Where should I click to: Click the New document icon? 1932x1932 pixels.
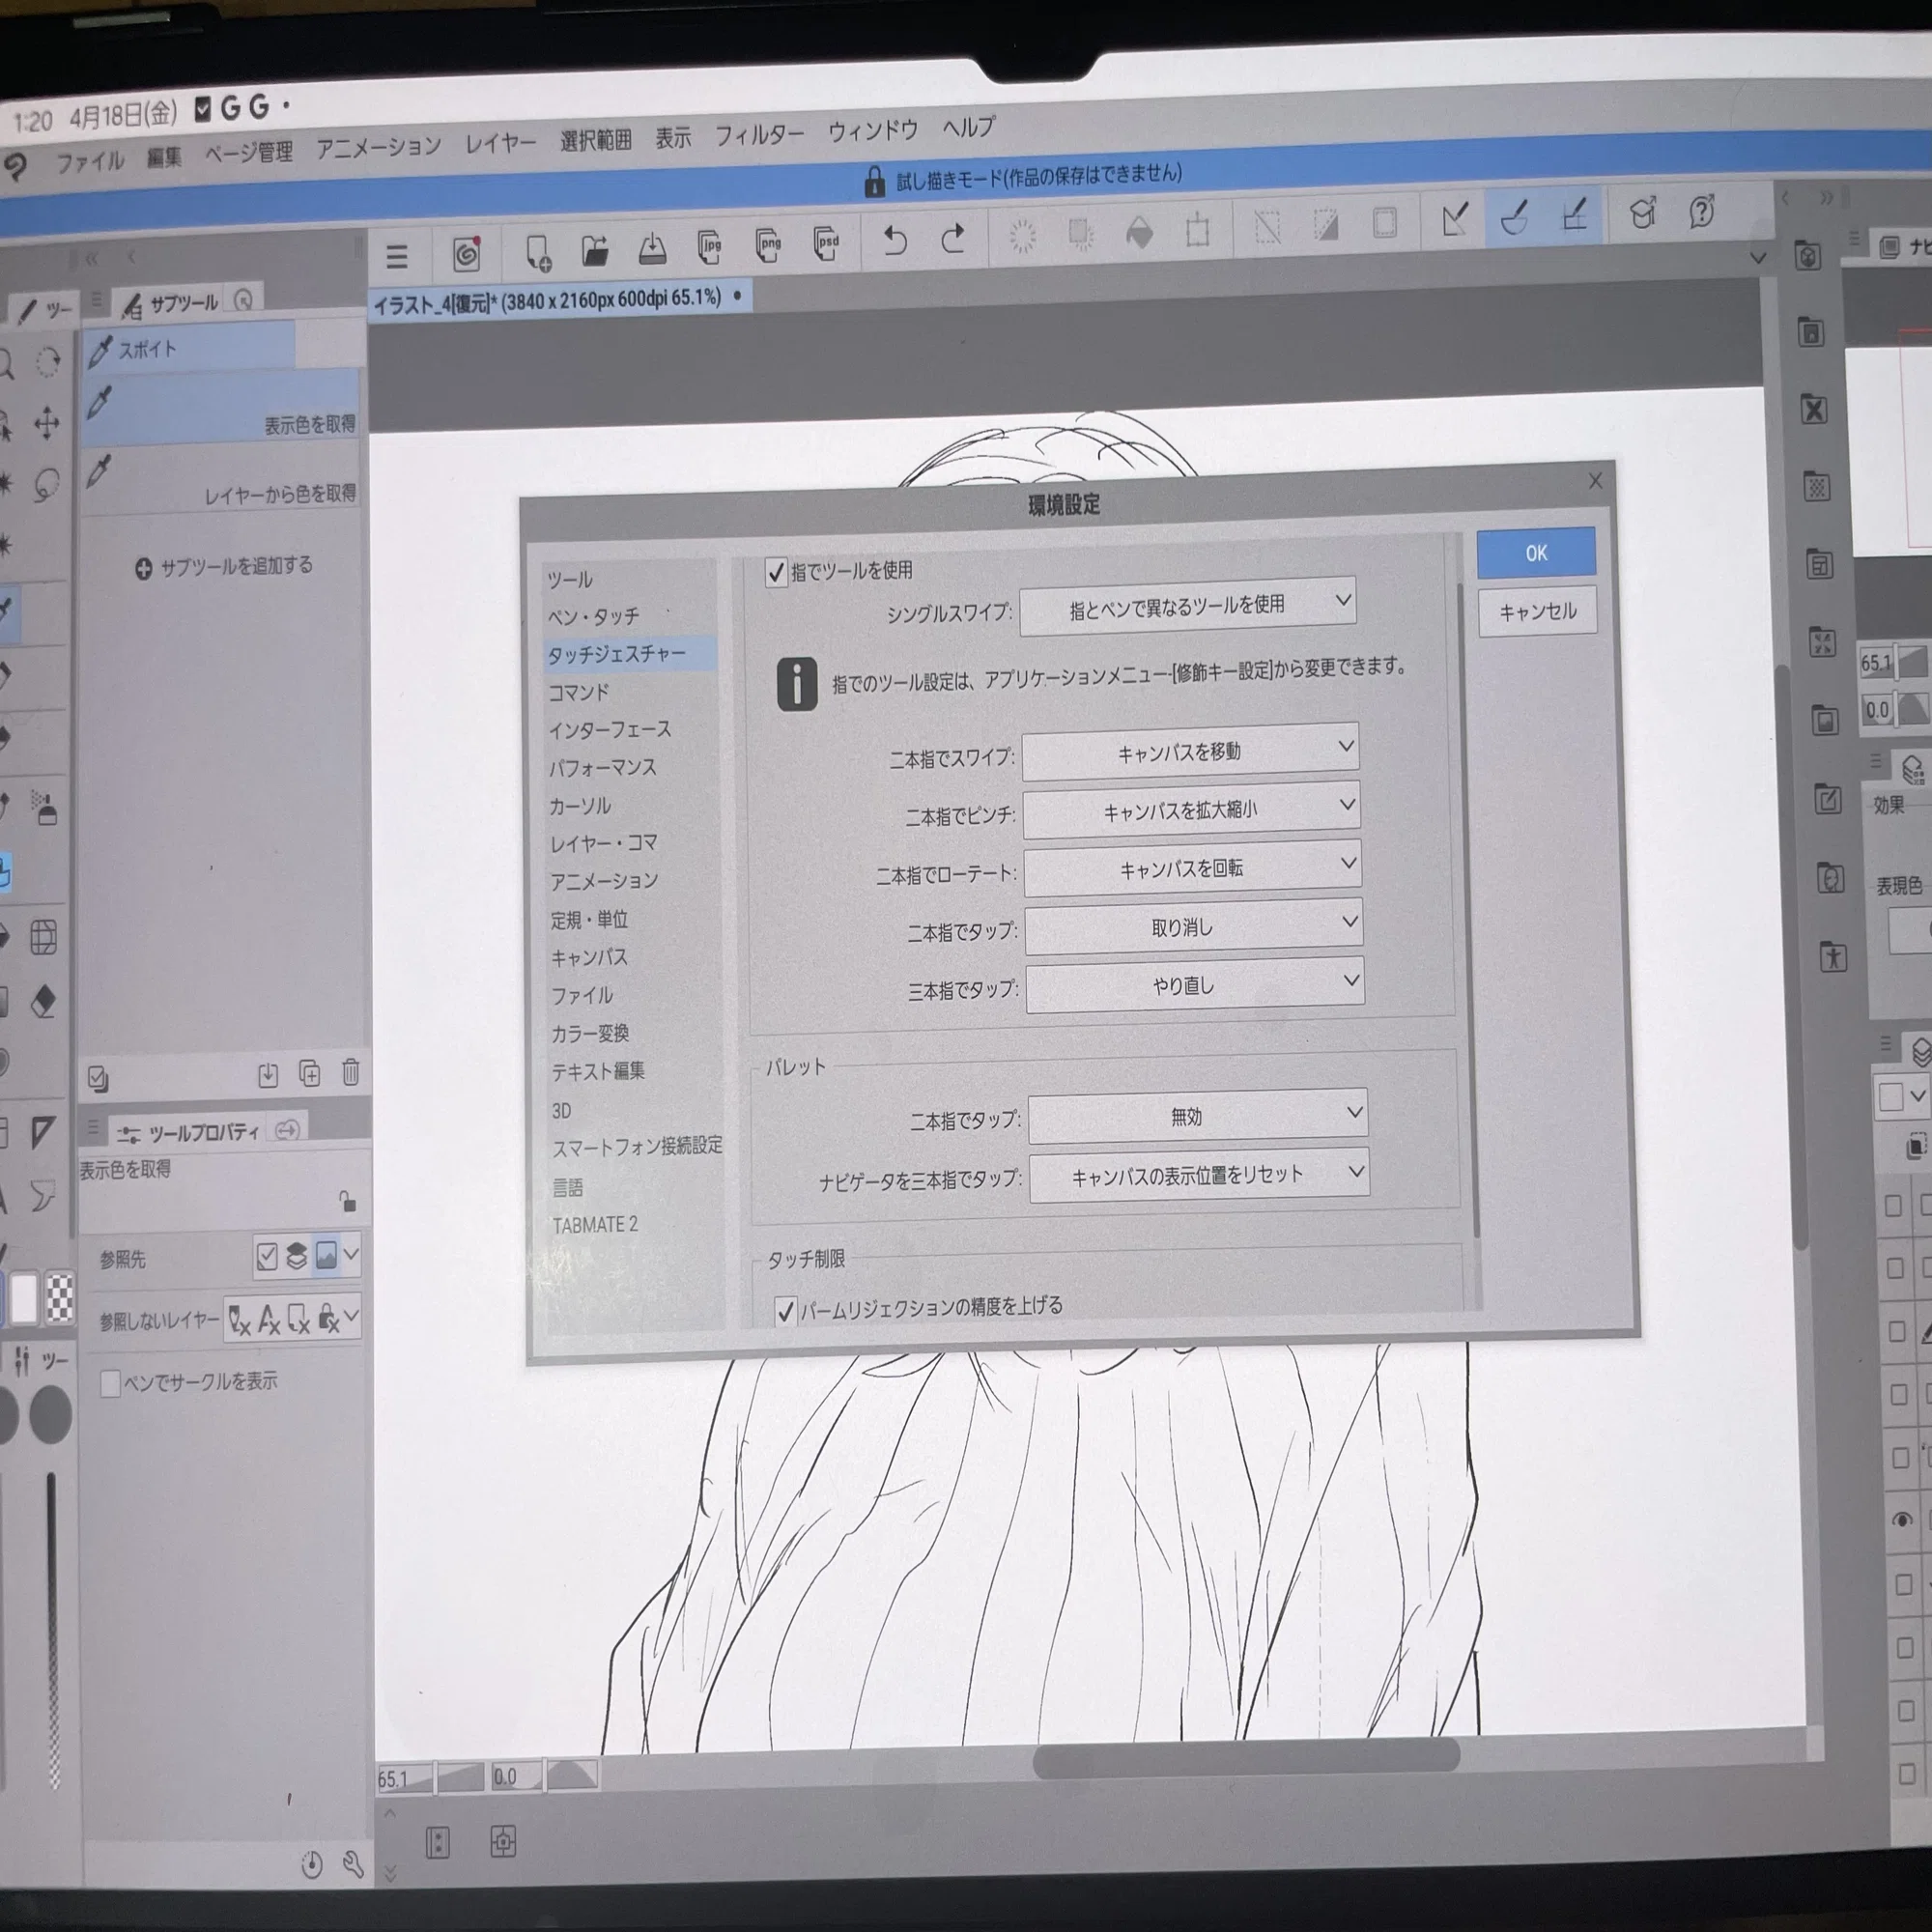tap(538, 252)
